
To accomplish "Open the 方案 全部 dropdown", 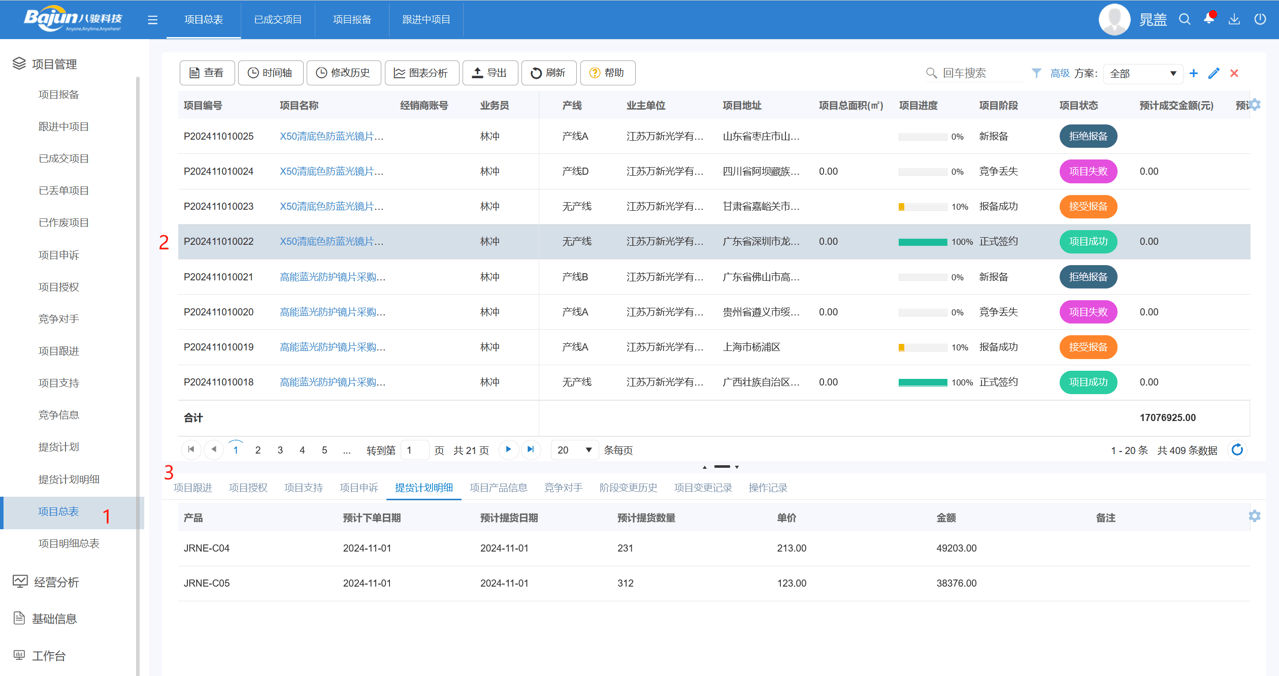I will point(1142,72).
